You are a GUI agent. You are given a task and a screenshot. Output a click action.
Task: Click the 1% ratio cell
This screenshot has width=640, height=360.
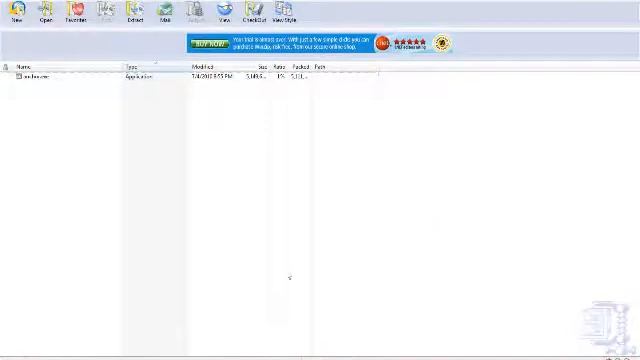pyautogui.click(x=280, y=76)
